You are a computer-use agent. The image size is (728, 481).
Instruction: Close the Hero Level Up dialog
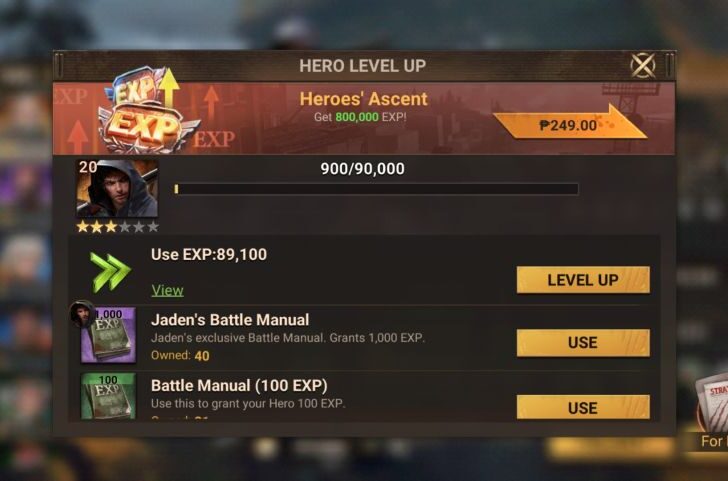(643, 65)
